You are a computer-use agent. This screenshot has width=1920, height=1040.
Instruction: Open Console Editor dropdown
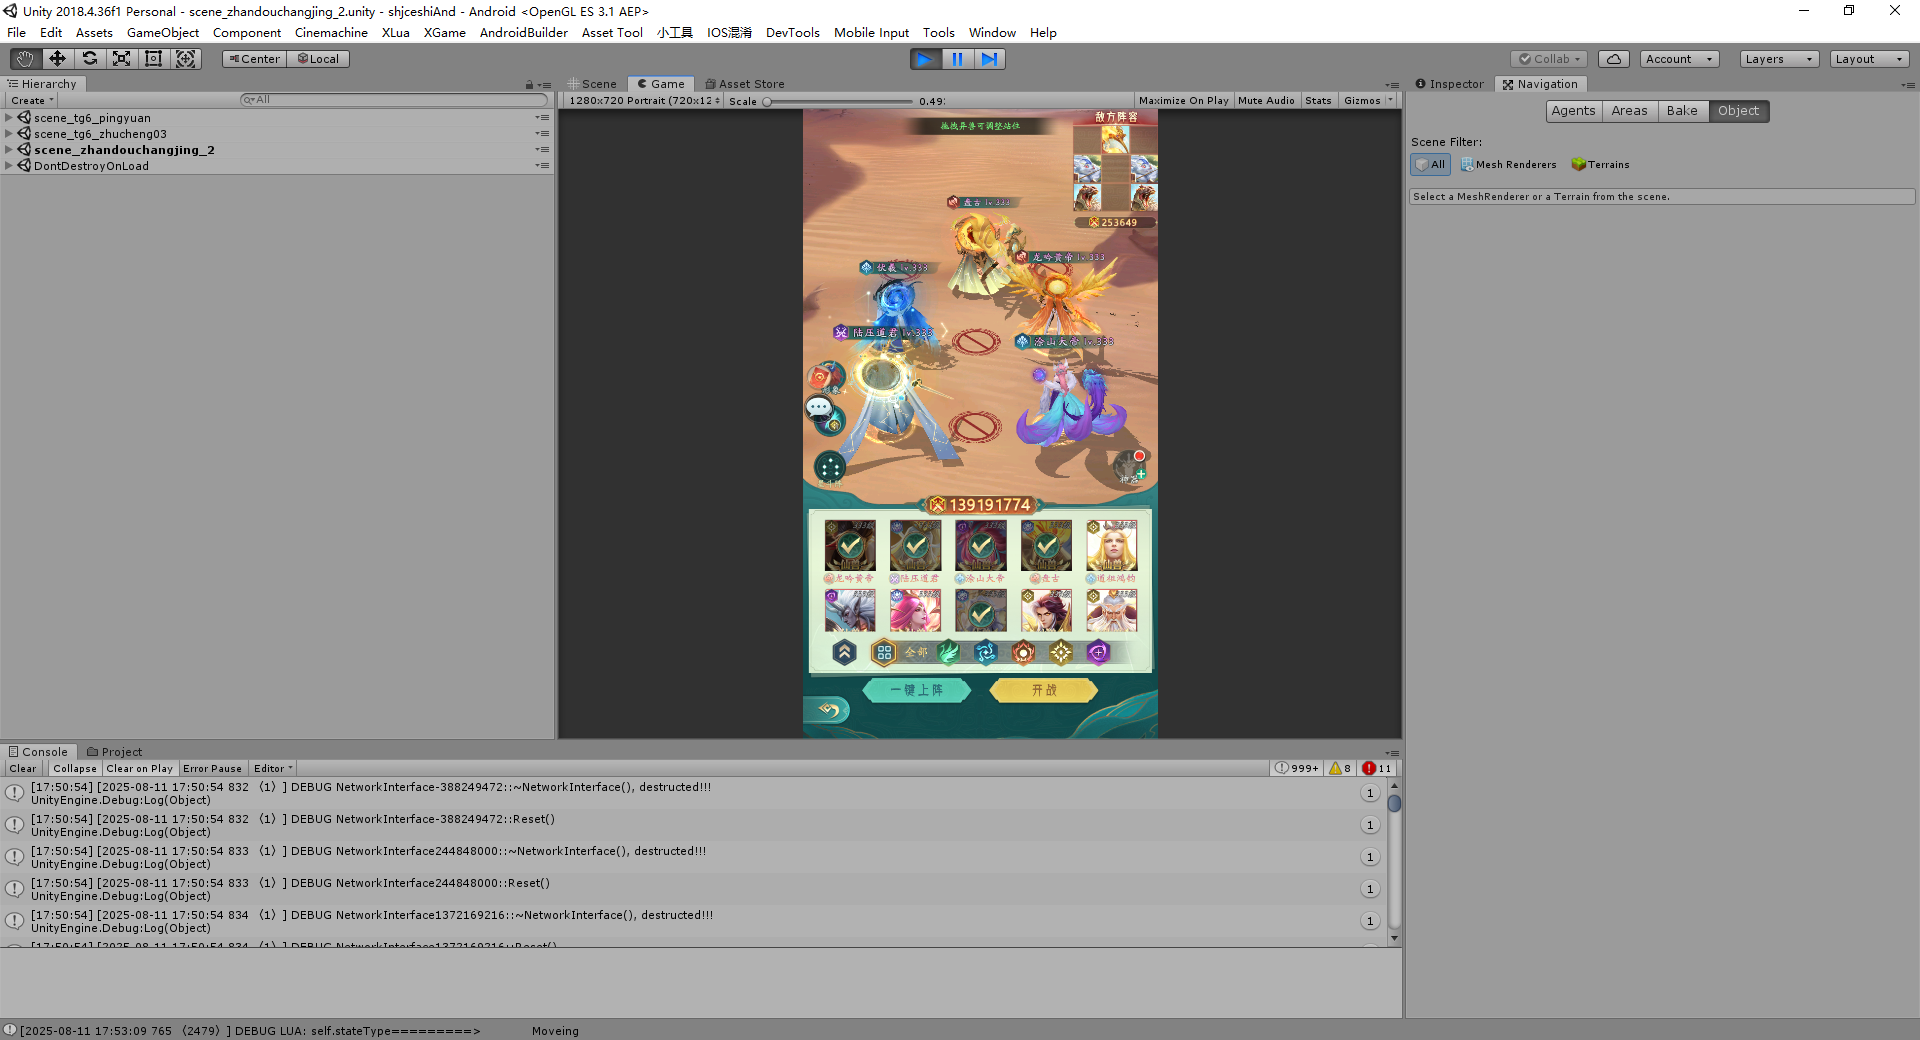point(272,769)
